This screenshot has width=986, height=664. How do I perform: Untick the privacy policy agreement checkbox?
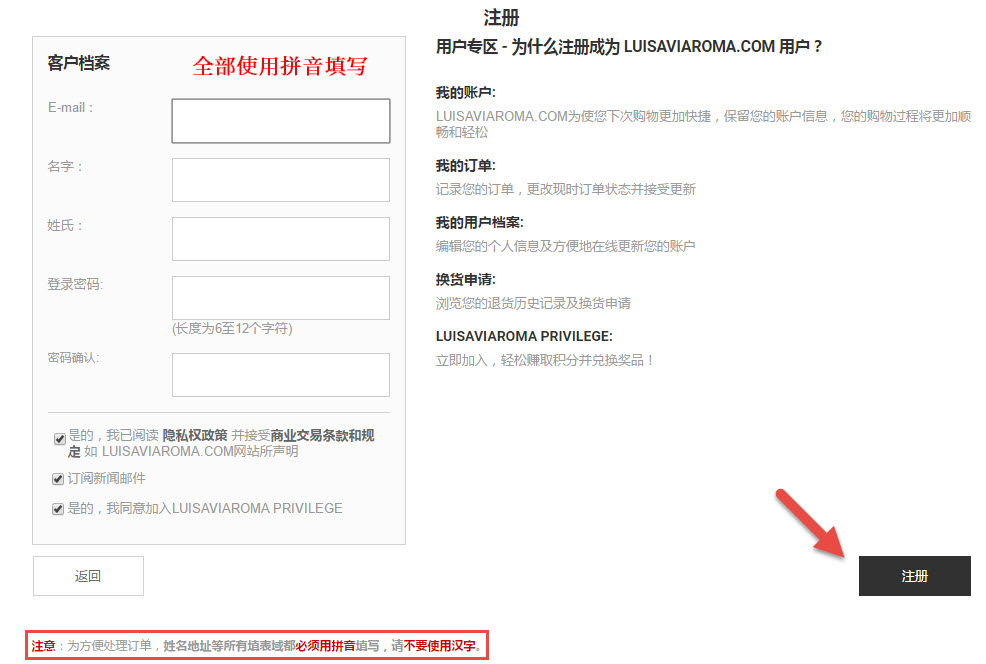(60, 438)
